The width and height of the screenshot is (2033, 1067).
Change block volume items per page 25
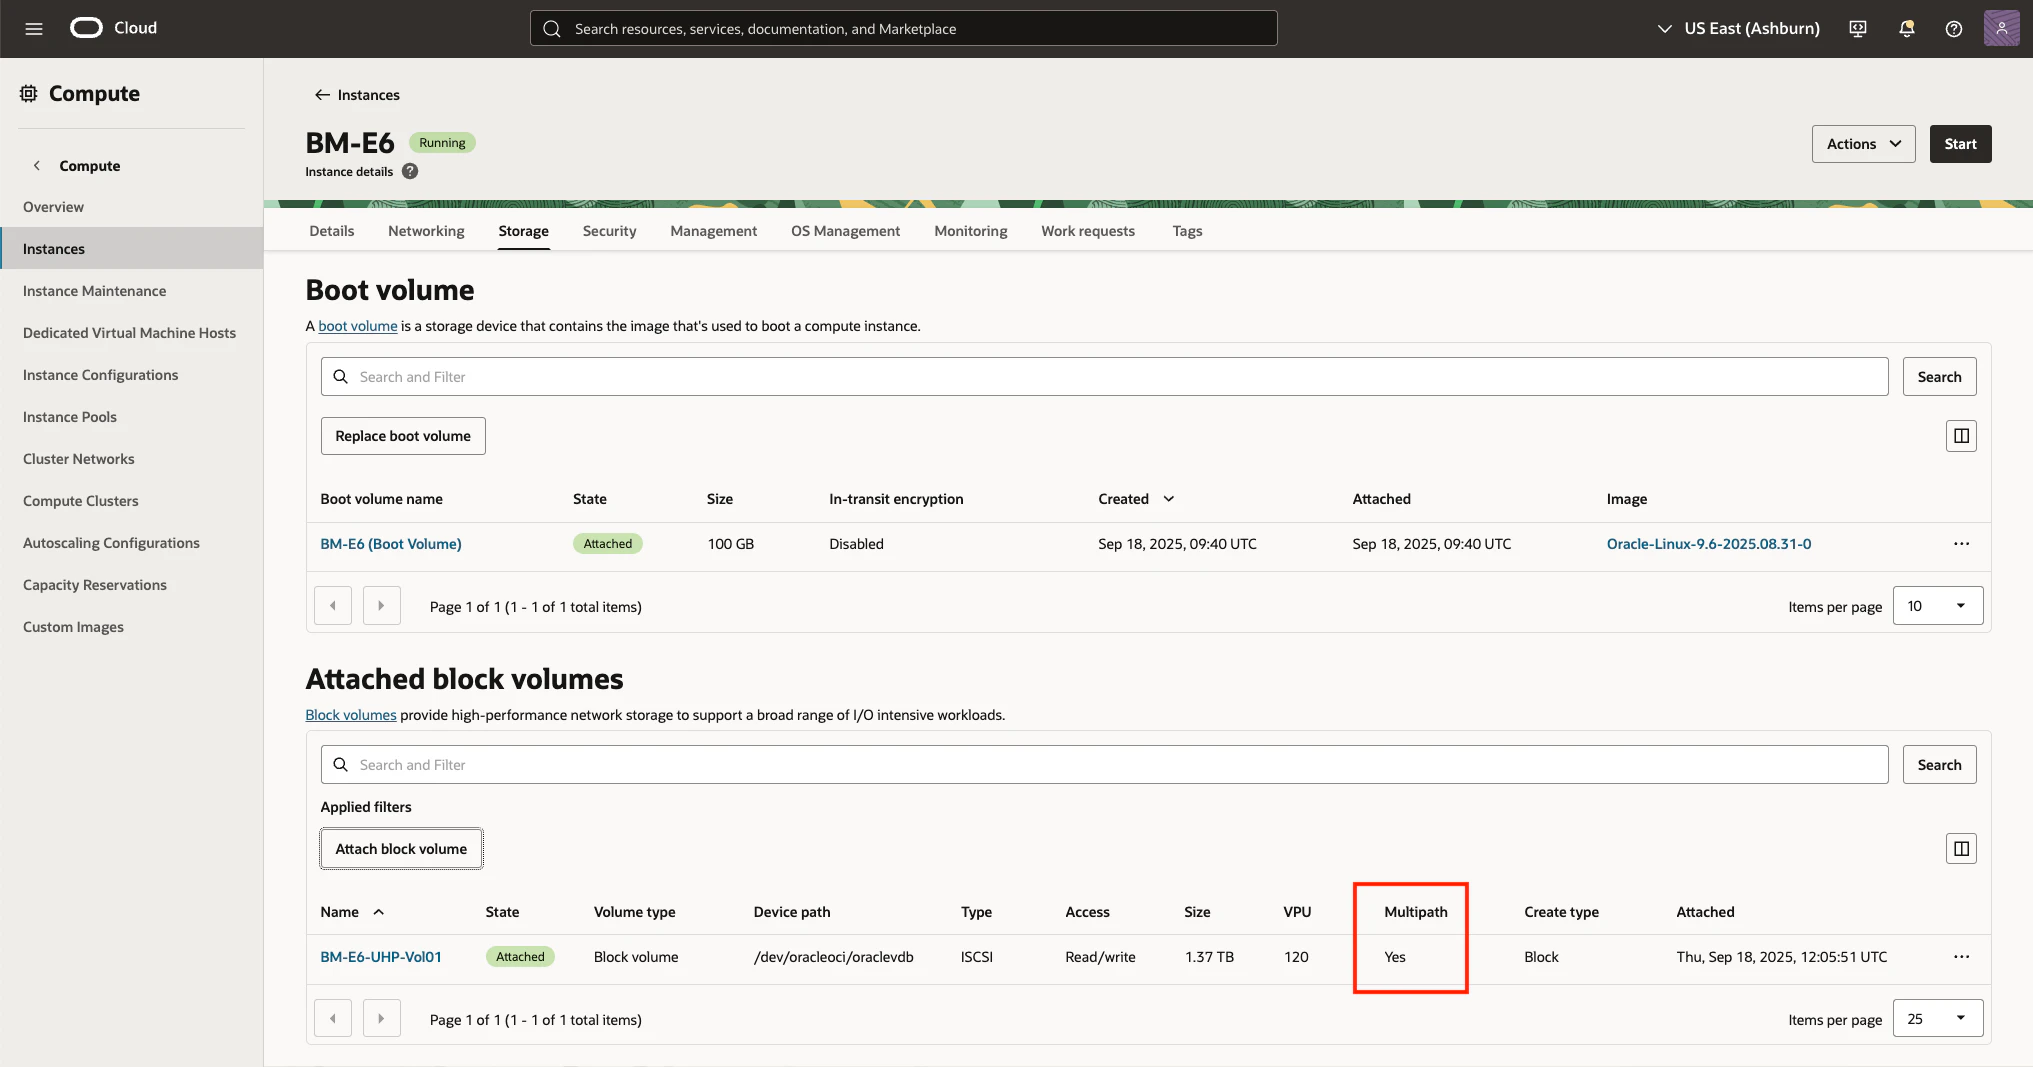[x=1937, y=1019]
